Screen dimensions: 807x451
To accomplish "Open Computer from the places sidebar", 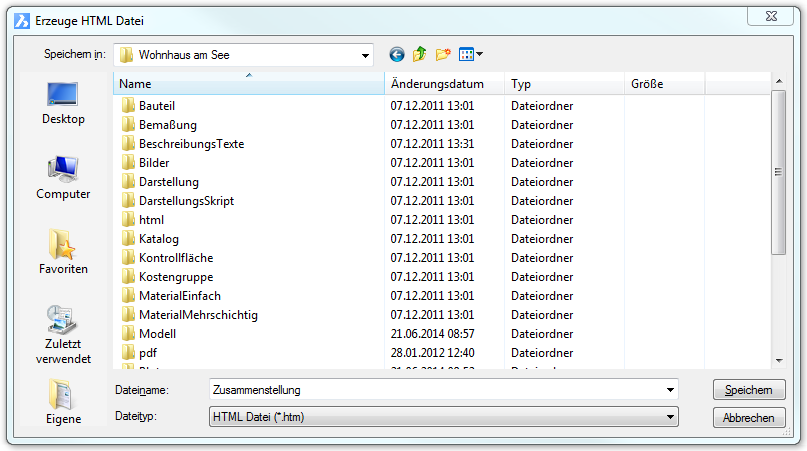I will tap(63, 178).
